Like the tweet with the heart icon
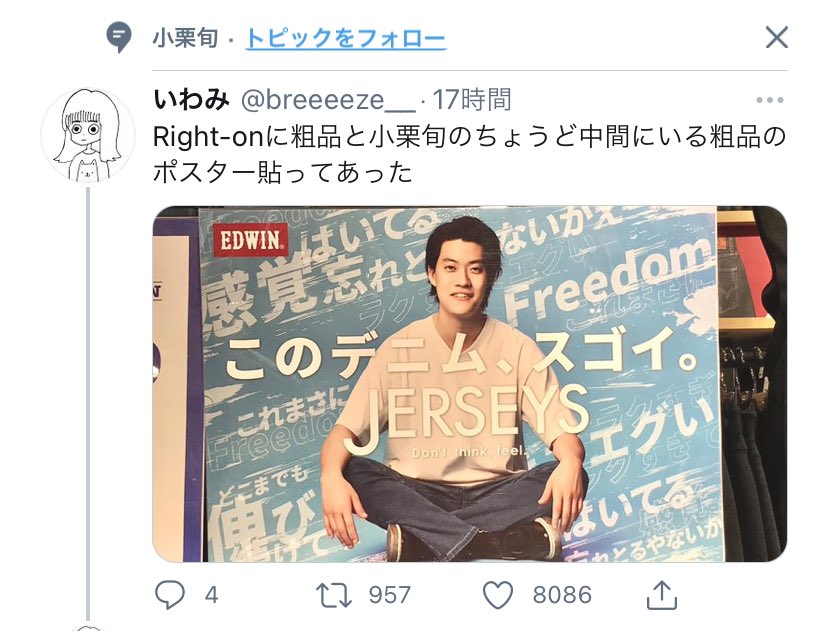Image resolution: width=828 pixels, height=631 pixels. point(498,595)
